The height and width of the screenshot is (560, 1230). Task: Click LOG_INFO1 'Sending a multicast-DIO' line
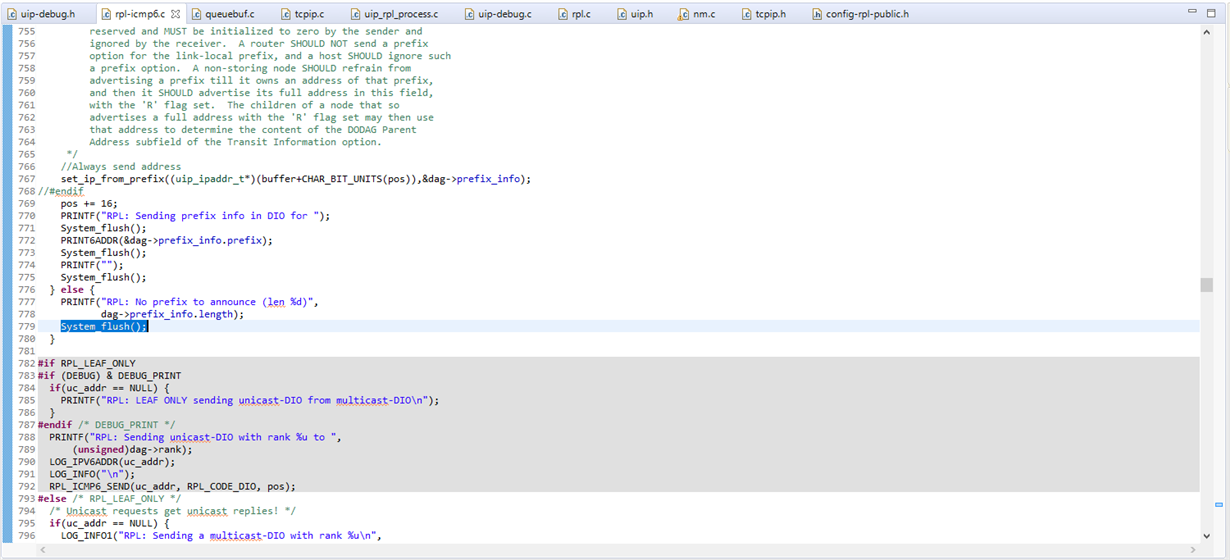[221, 535]
